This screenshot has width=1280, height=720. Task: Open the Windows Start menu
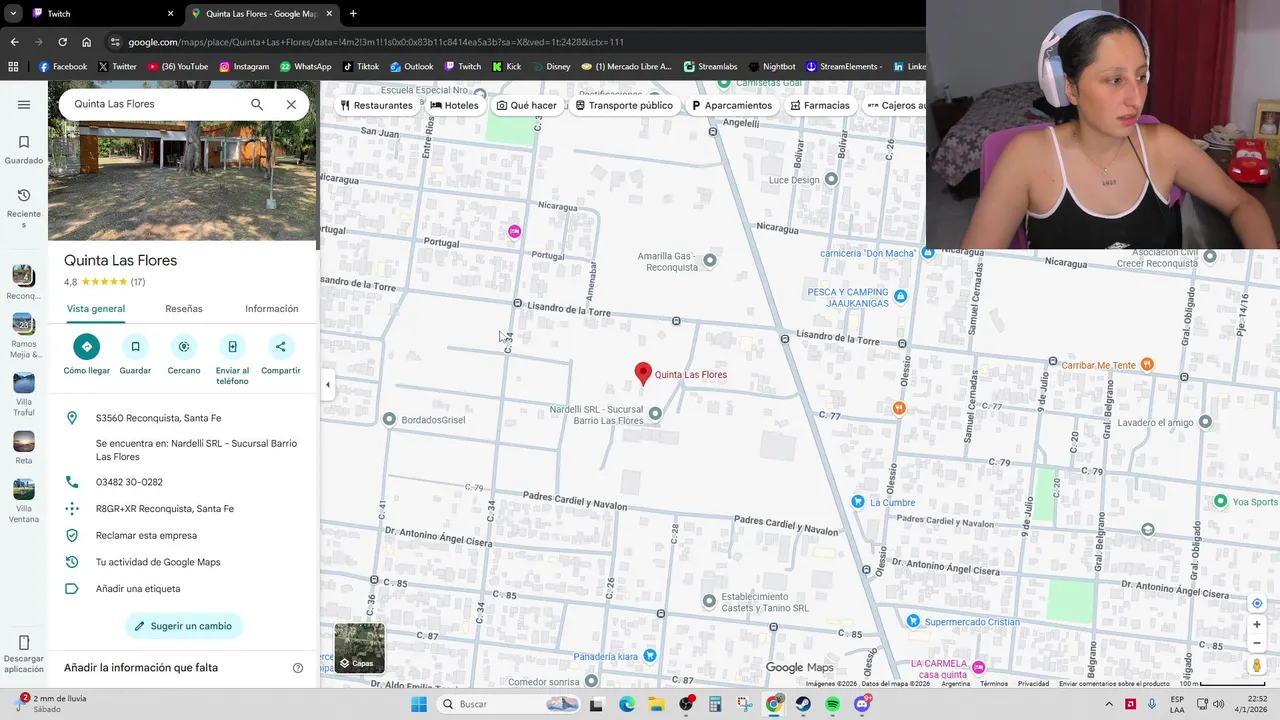pos(419,704)
